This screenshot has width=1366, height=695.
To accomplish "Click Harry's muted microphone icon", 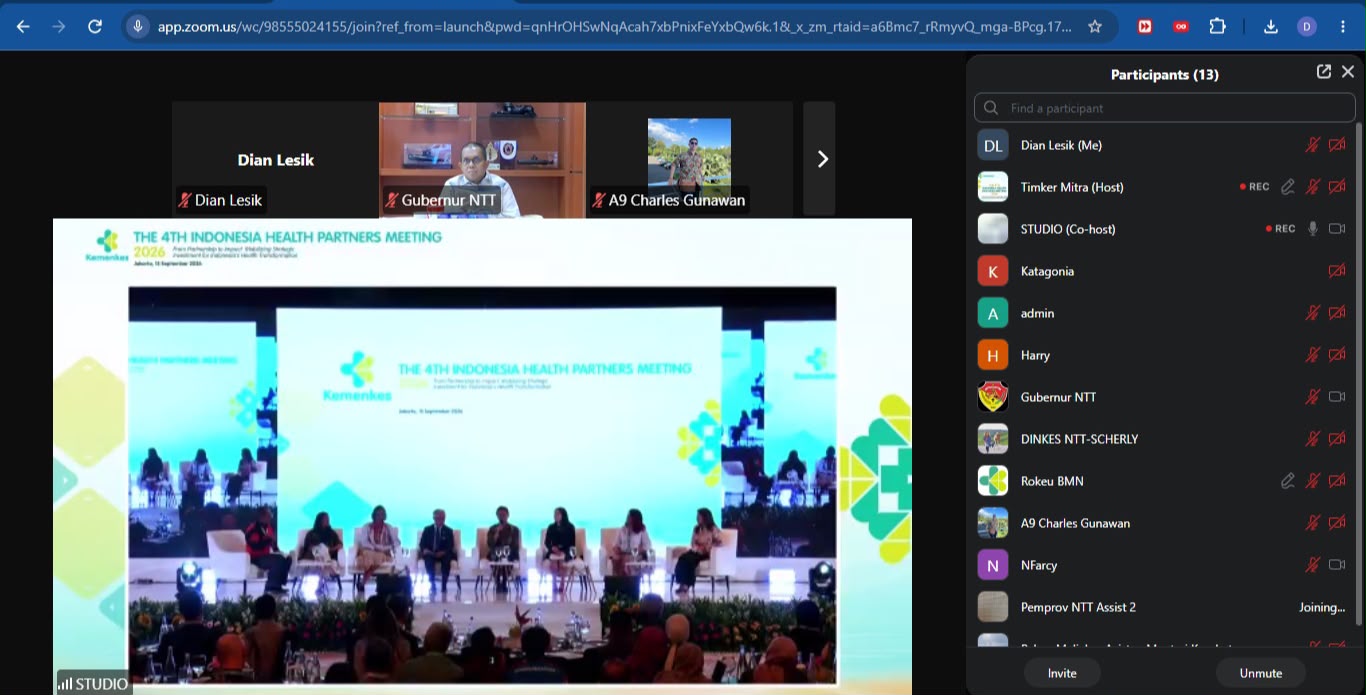I will point(1313,355).
